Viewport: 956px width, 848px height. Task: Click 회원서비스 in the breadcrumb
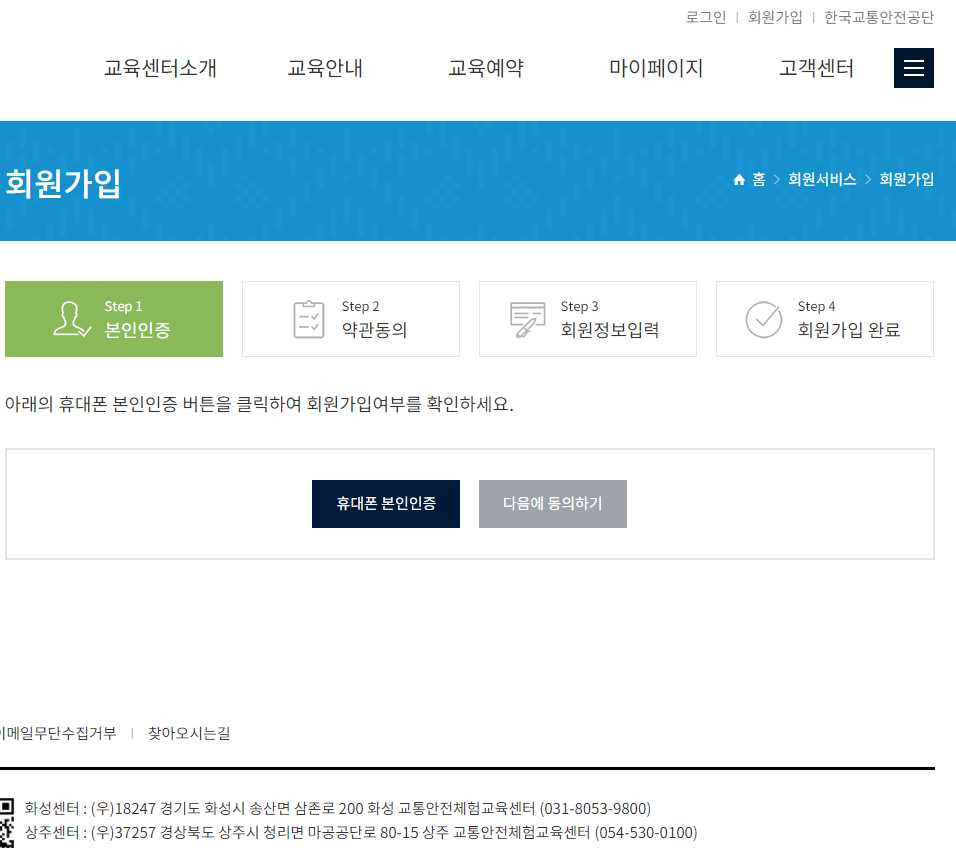822,179
